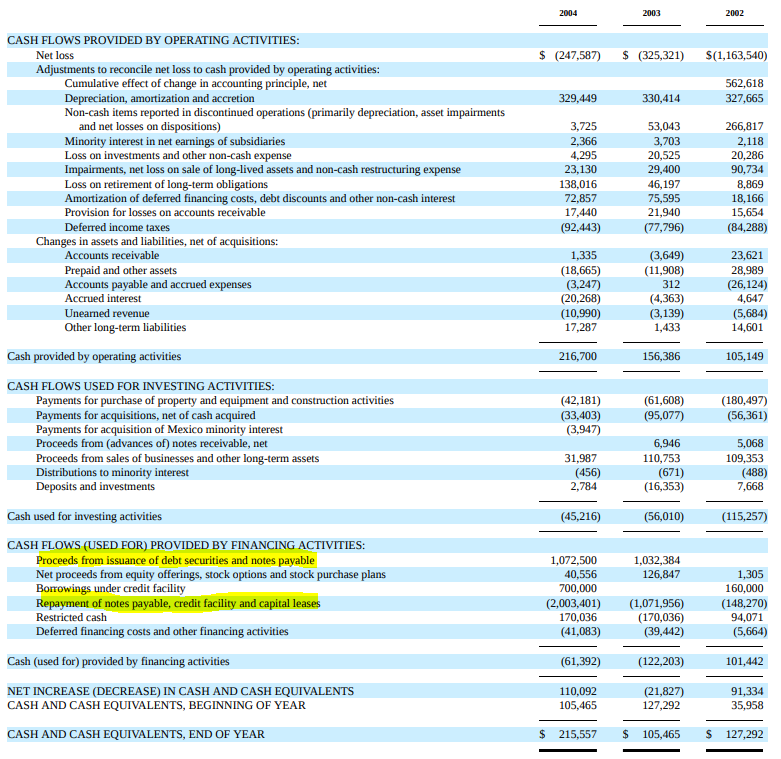Click the 'Cash flows (used for) provided by financing activities' heading
This screenshot has width=781, height=759.
pos(186,545)
